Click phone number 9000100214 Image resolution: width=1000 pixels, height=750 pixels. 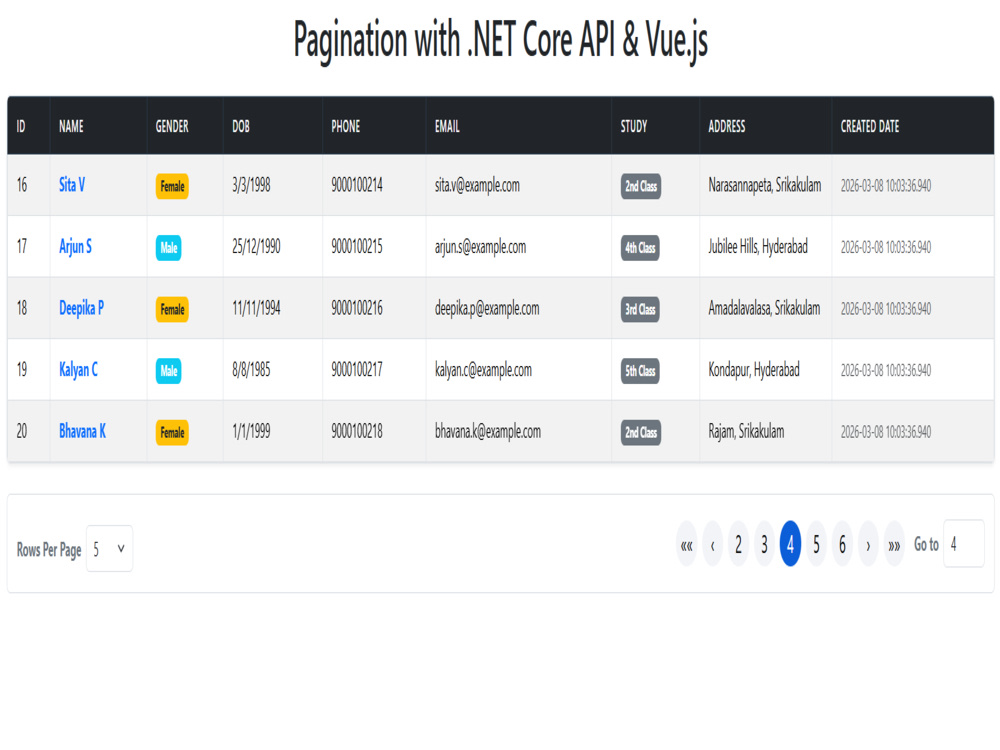(357, 186)
